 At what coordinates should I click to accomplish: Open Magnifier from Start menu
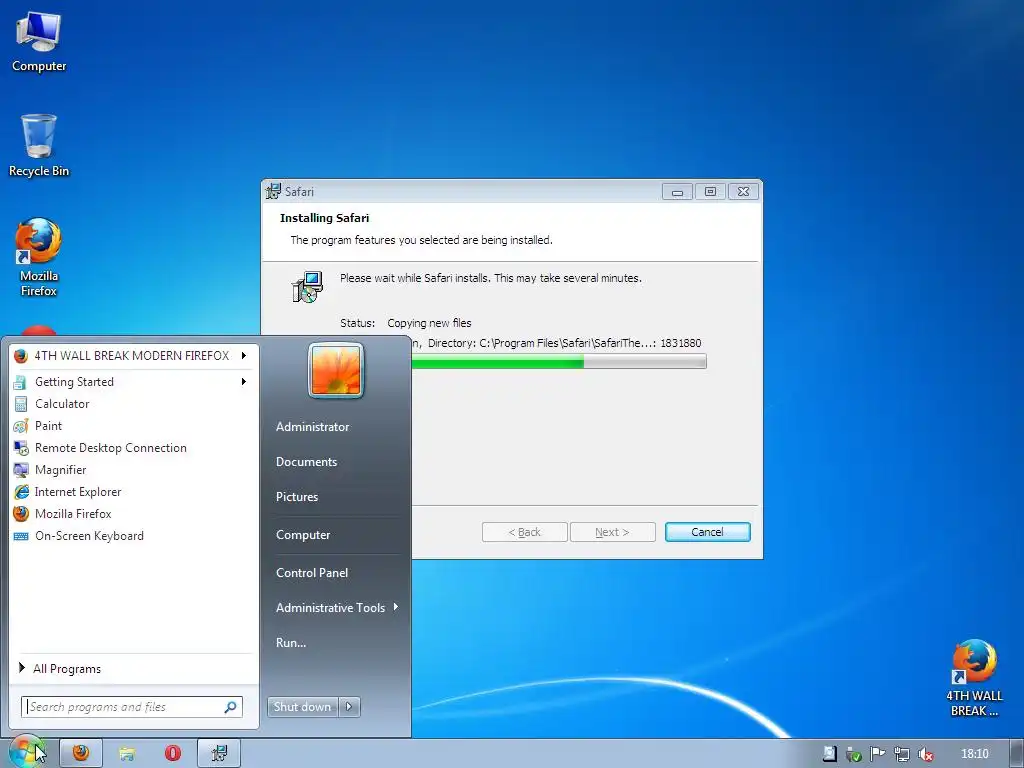tap(60, 470)
